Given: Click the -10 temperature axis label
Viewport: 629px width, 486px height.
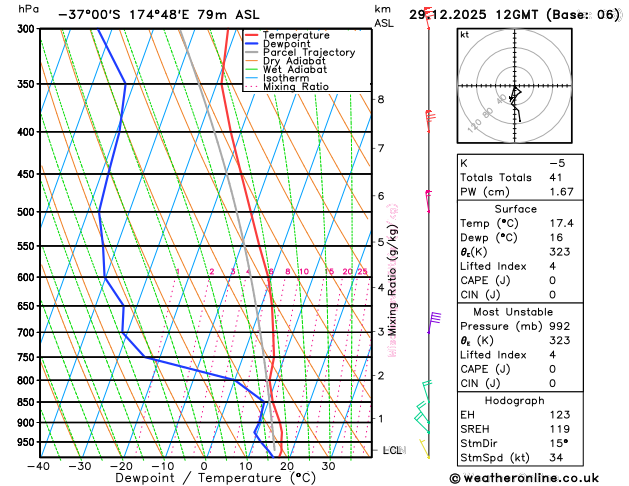Looking at the screenshot, I should [x=163, y=466].
